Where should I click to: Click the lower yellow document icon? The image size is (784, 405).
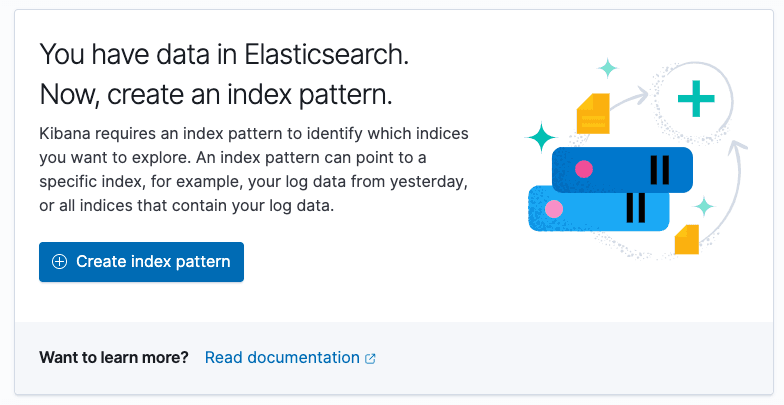686,239
